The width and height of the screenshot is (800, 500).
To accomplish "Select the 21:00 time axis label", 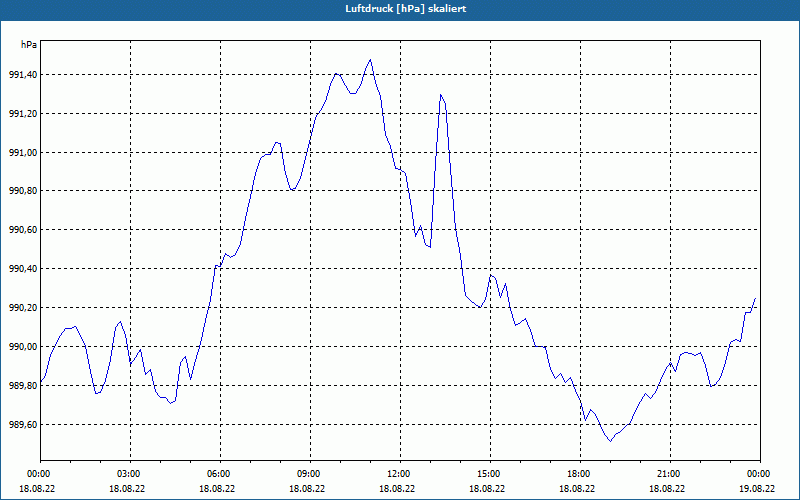I will coord(668,474).
